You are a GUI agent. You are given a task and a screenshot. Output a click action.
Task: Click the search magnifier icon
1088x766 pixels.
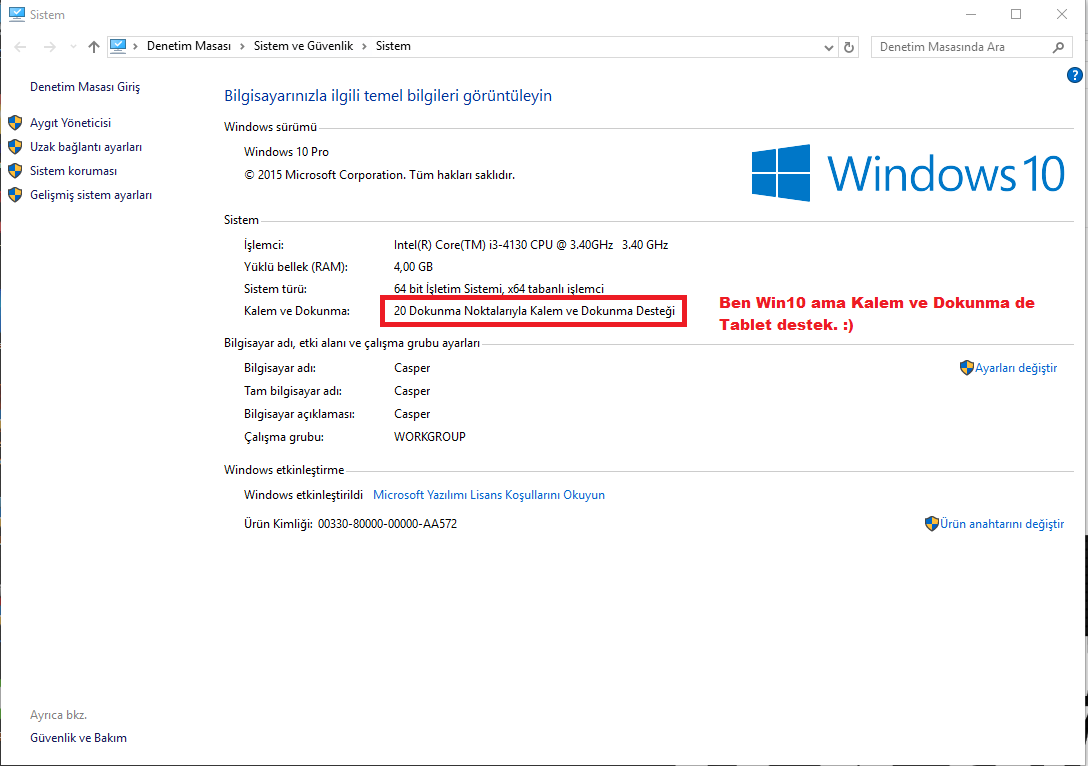pyautogui.click(x=1057, y=47)
